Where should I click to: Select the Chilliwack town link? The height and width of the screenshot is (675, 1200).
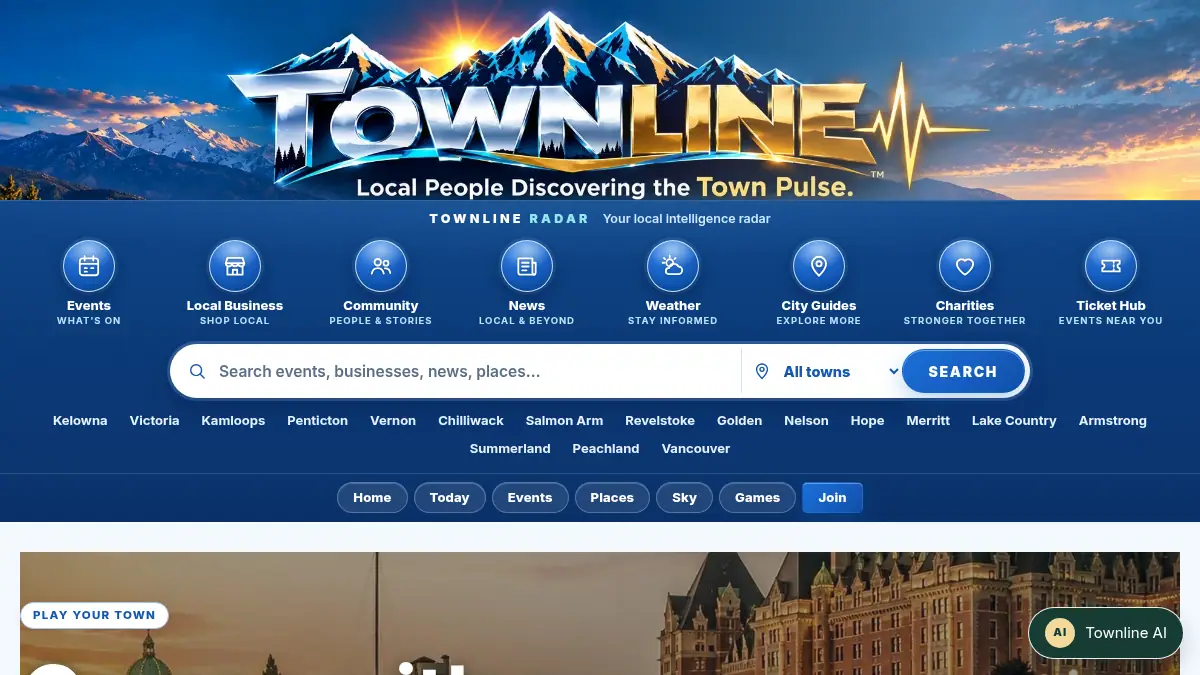point(471,420)
